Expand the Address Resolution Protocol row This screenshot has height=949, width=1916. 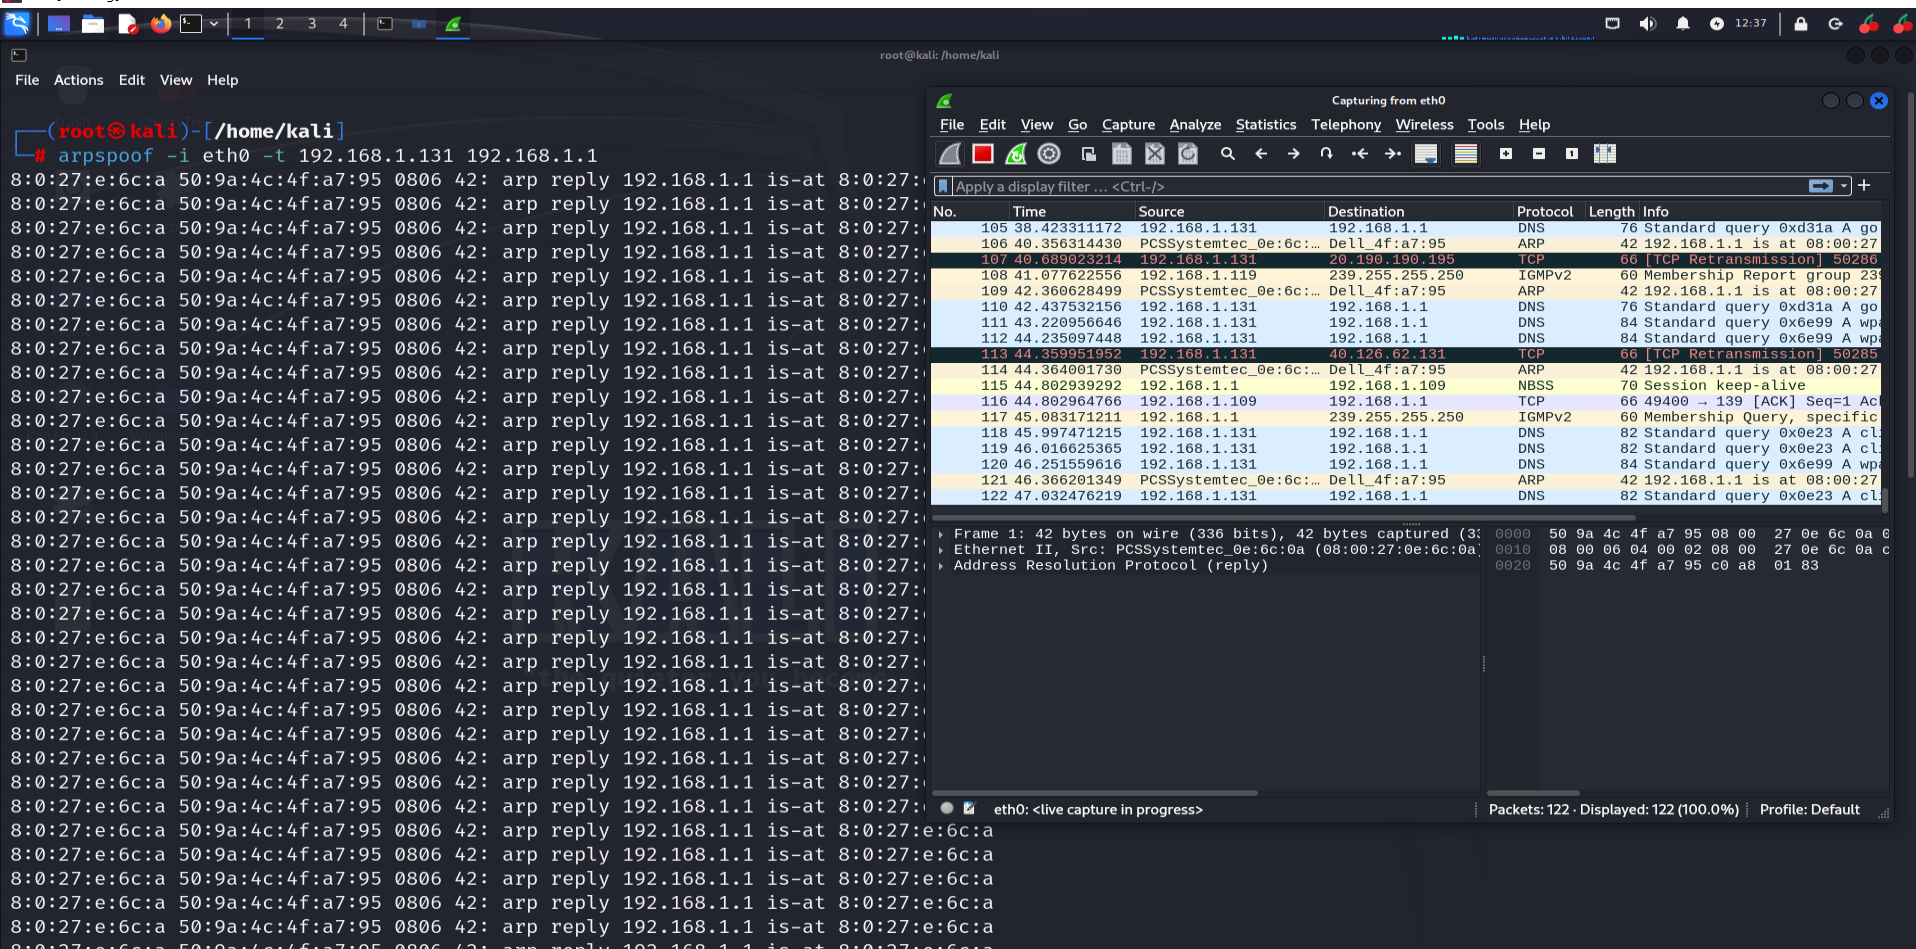click(x=941, y=566)
